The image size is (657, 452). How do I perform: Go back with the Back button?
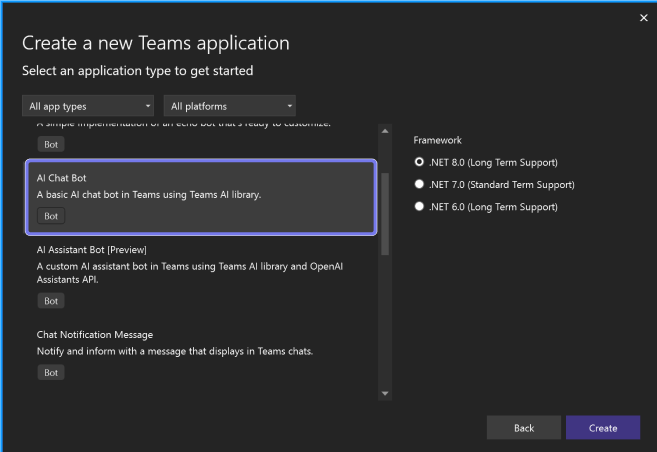tap(523, 428)
